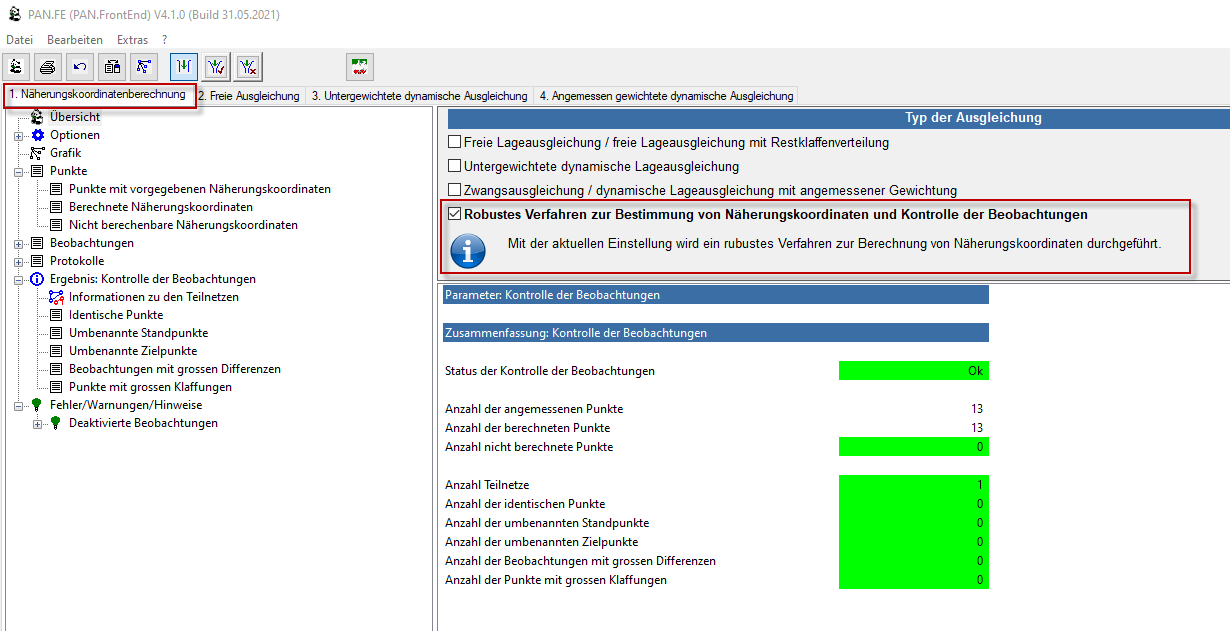Select Berechnete Näherungskoordinaten in the tree
Screen dimensions: 1230x631
[x=160, y=207]
